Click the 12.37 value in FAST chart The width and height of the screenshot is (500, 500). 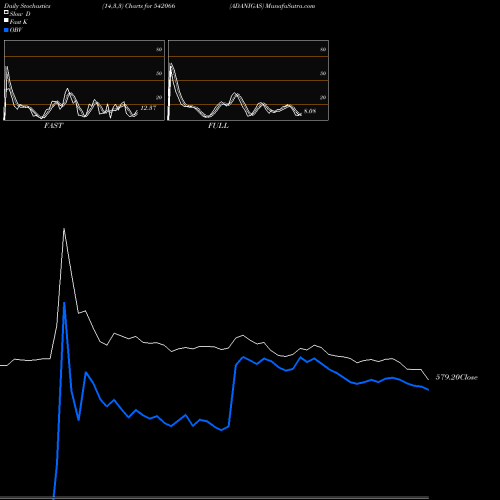(x=148, y=108)
